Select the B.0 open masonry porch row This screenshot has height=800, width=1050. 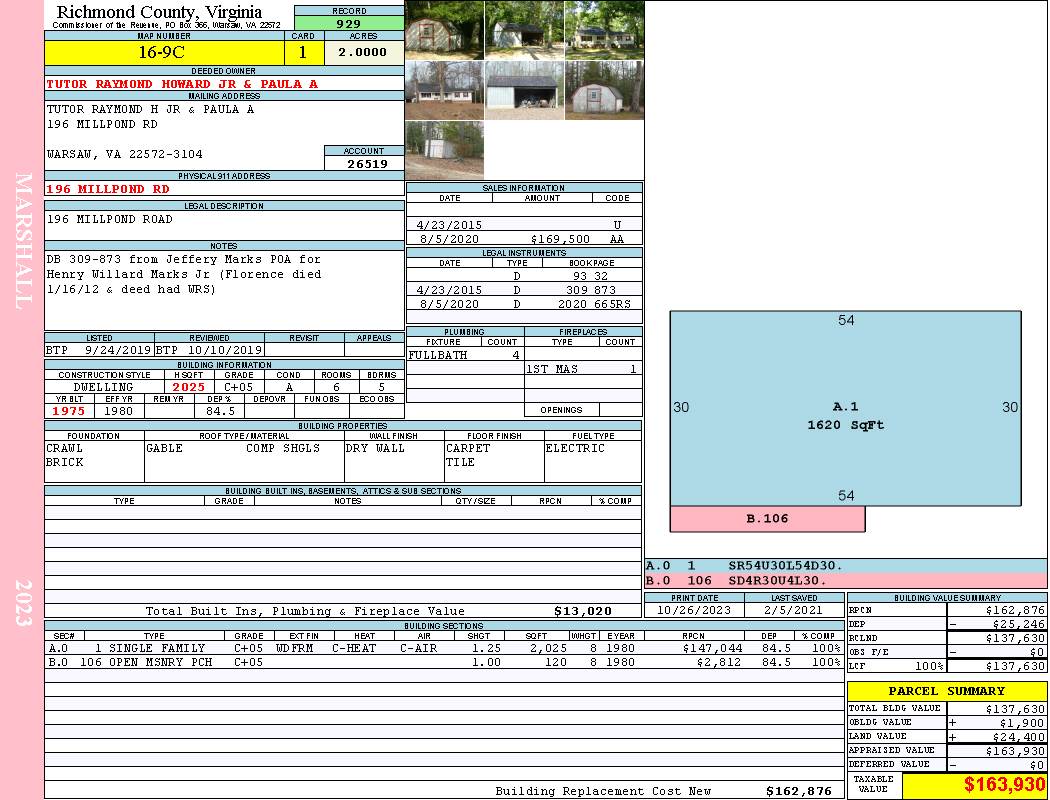tap(442, 662)
